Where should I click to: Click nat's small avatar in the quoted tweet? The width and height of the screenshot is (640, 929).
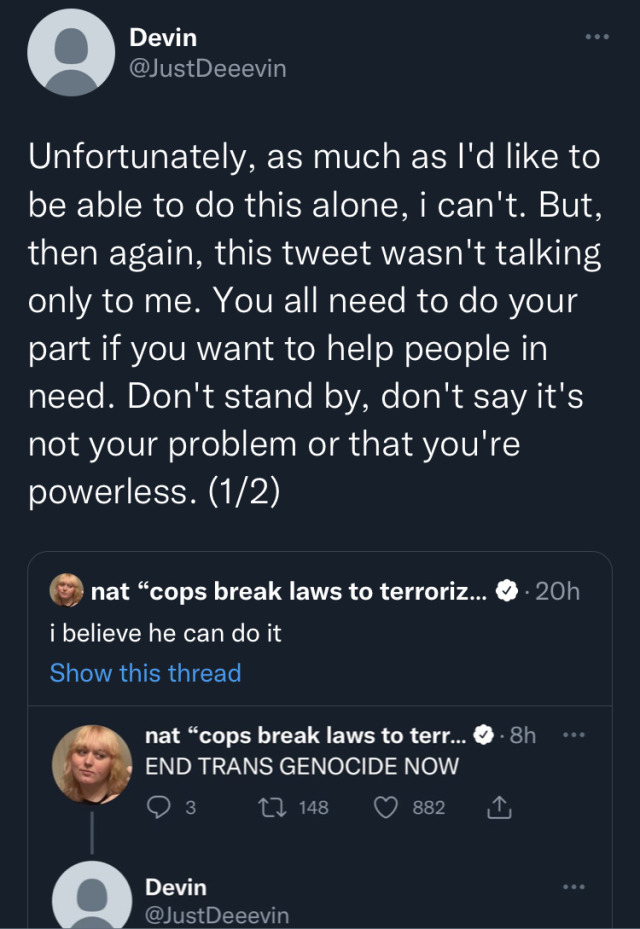(x=66, y=591)
